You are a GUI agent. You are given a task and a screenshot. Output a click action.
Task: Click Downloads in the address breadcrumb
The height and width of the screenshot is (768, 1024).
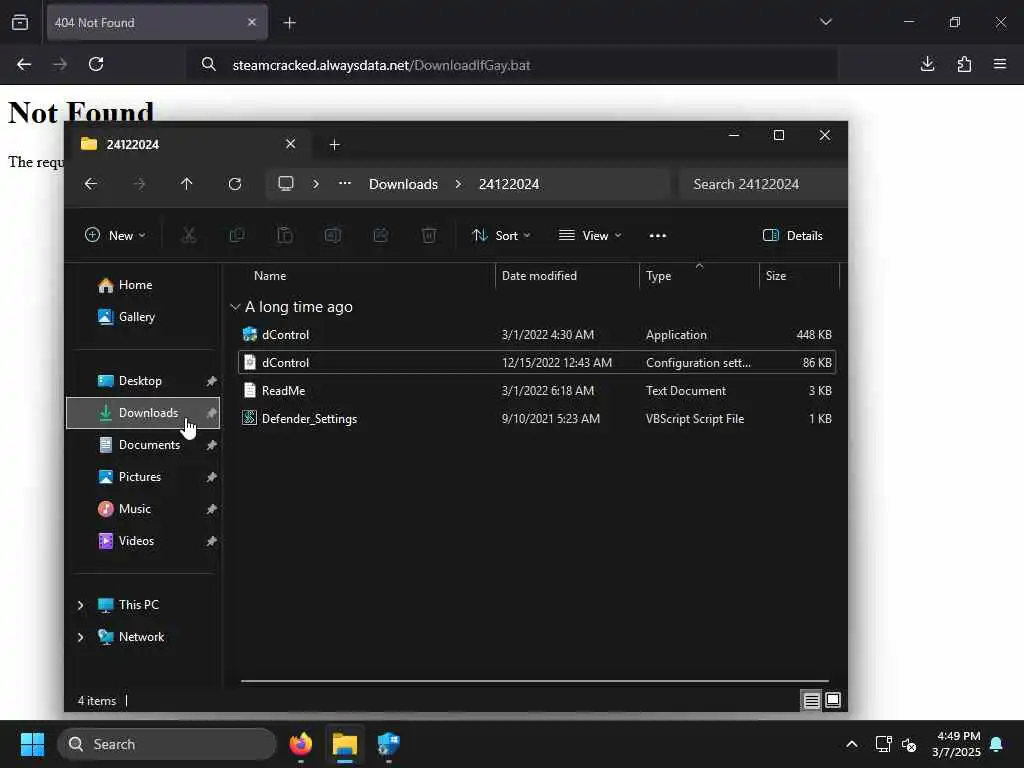click(403, 184)
